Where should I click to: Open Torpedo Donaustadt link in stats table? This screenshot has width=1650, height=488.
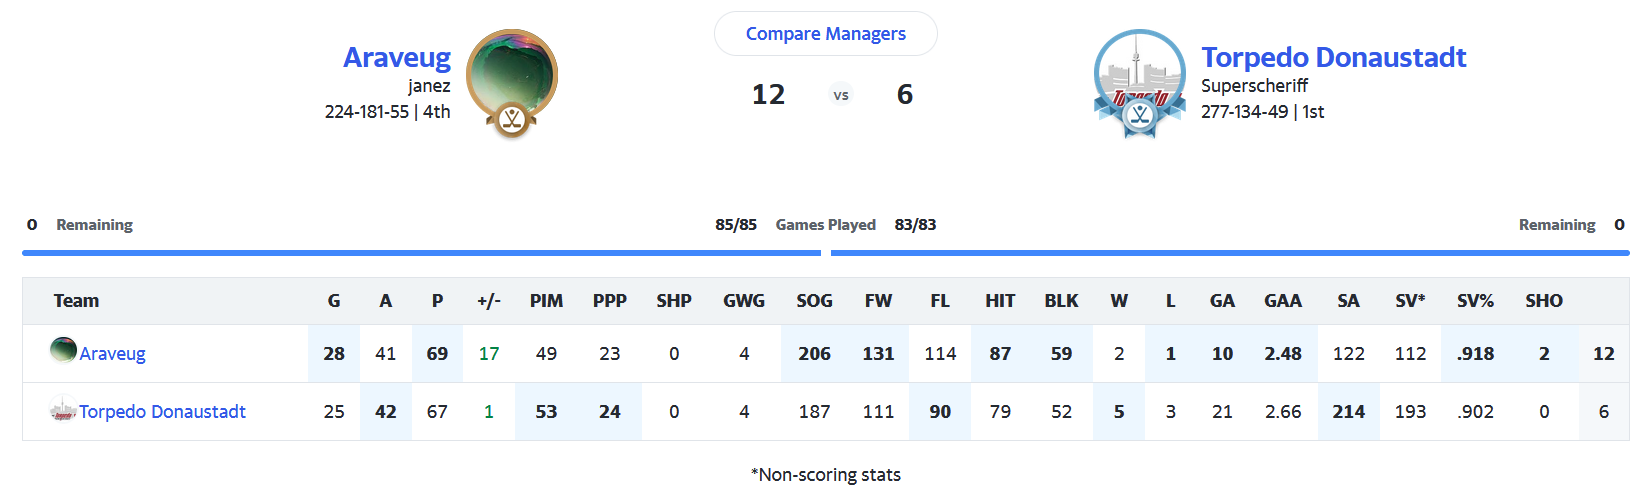tap(162, 412)
